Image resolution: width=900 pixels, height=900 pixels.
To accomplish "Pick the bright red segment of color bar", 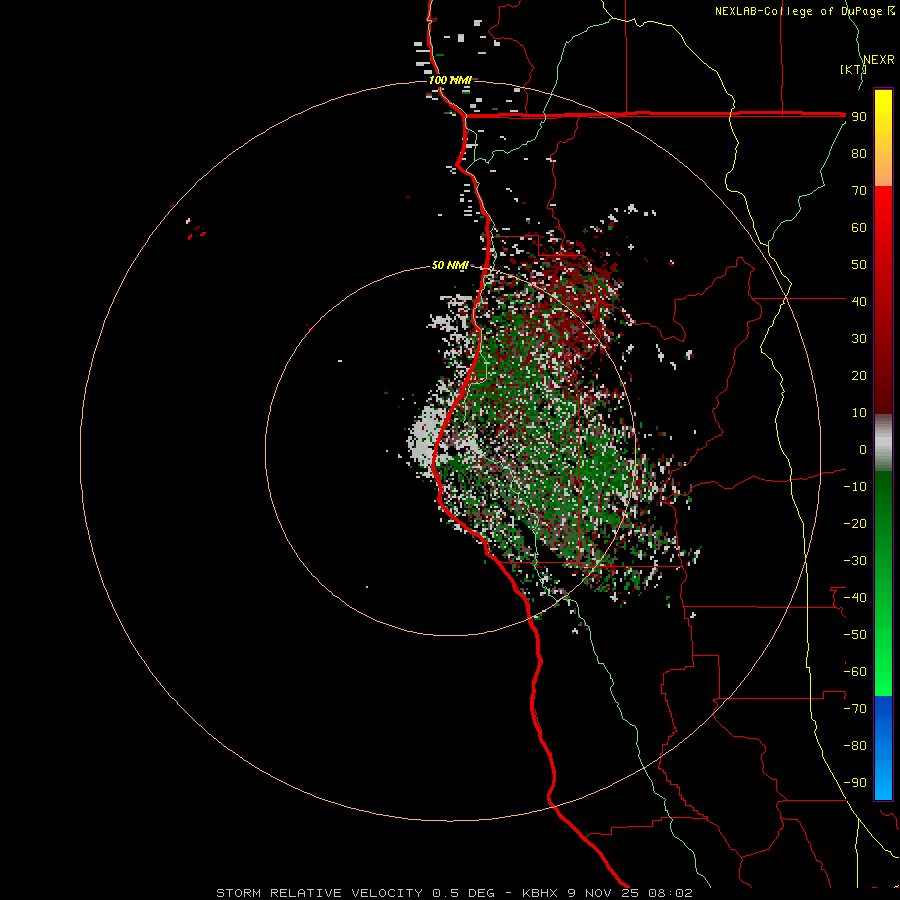I will tap(883, 213).
